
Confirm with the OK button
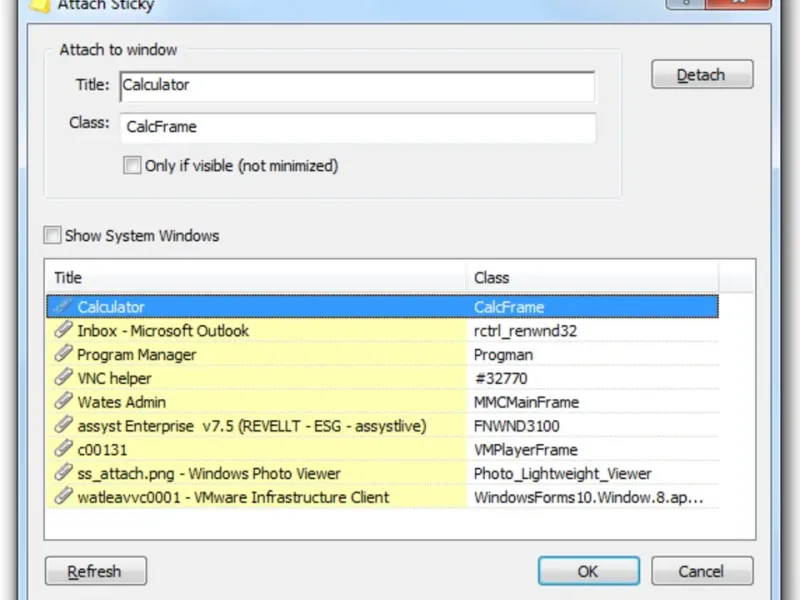(589, 571)
